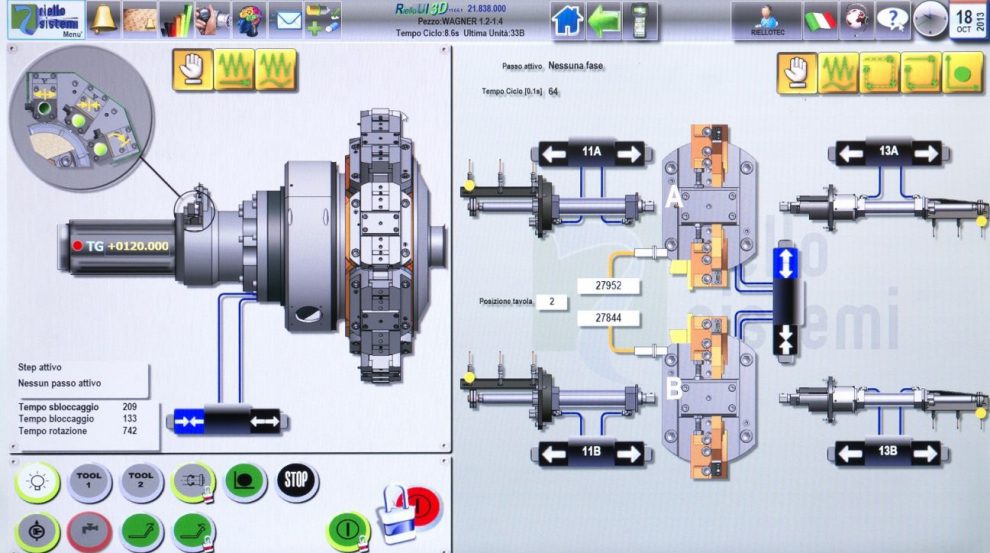Image resolution: width=990 pixels, height=553 pixels.
Task: Open the globe icon in the top bar
Action: coord(856,20)
